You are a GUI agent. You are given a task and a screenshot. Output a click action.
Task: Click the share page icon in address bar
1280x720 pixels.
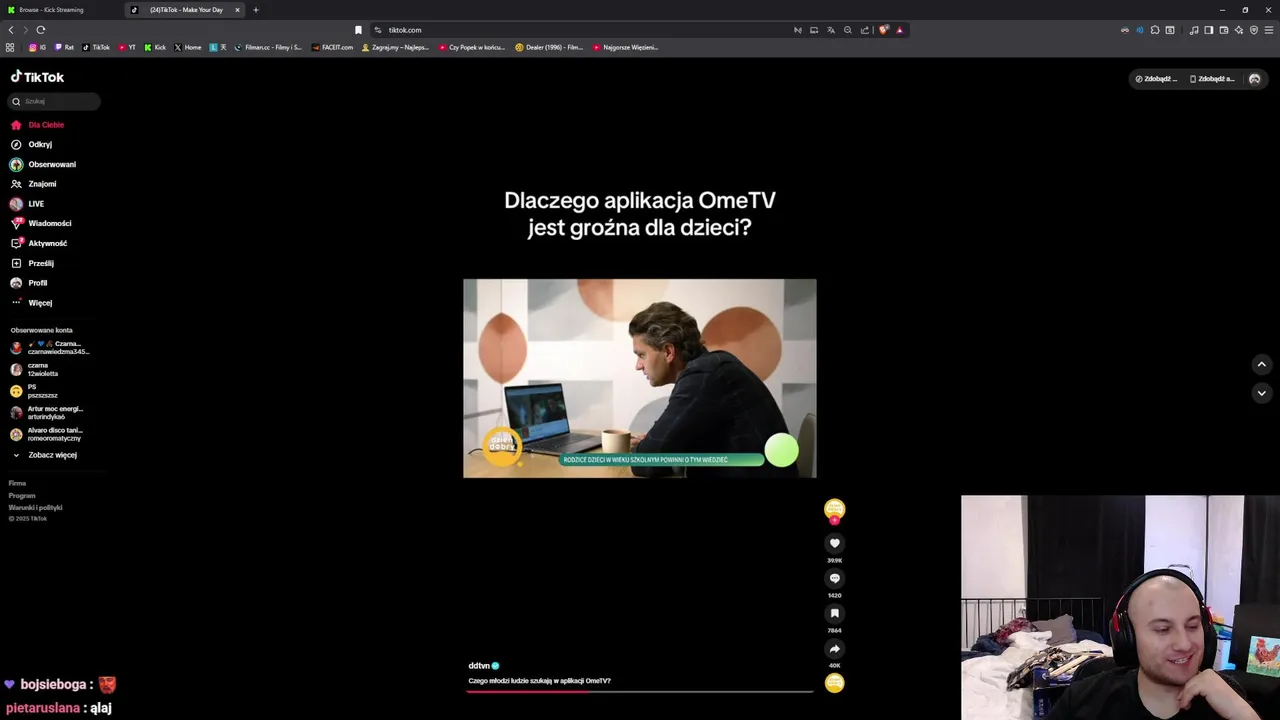(x=865, y=30)
